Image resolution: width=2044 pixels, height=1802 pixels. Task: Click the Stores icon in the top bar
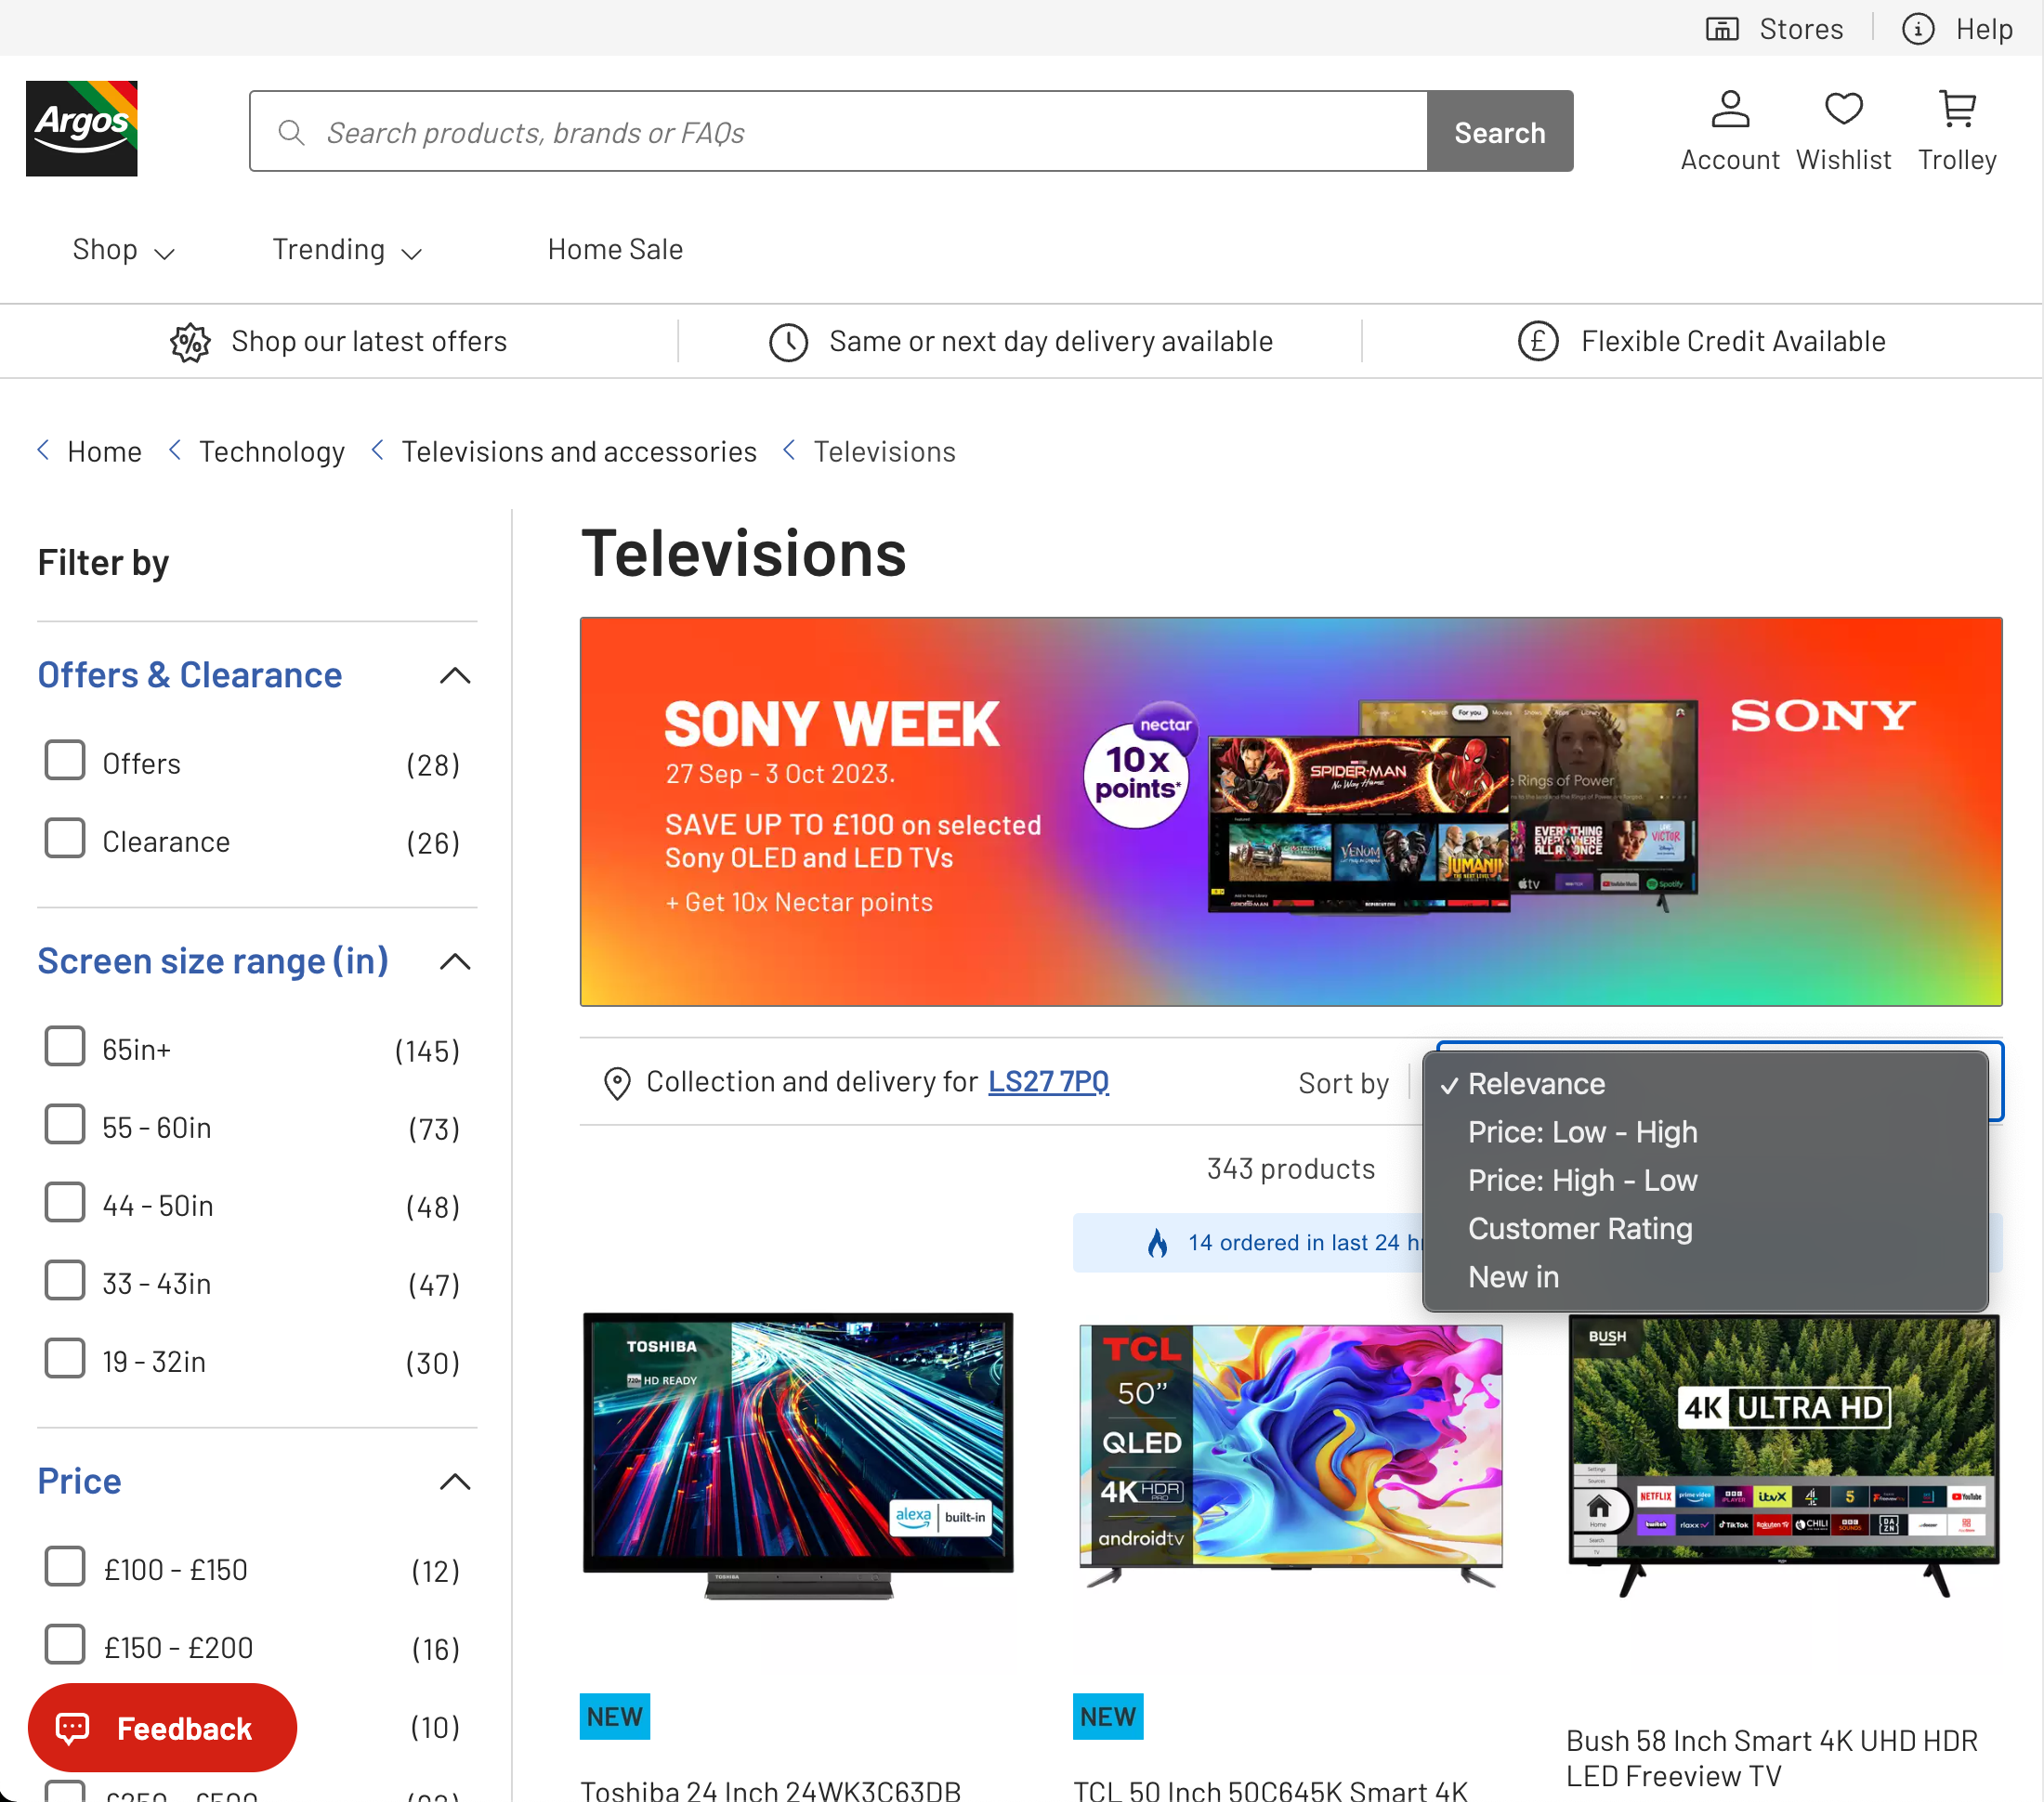click(x=1722, y=28)
